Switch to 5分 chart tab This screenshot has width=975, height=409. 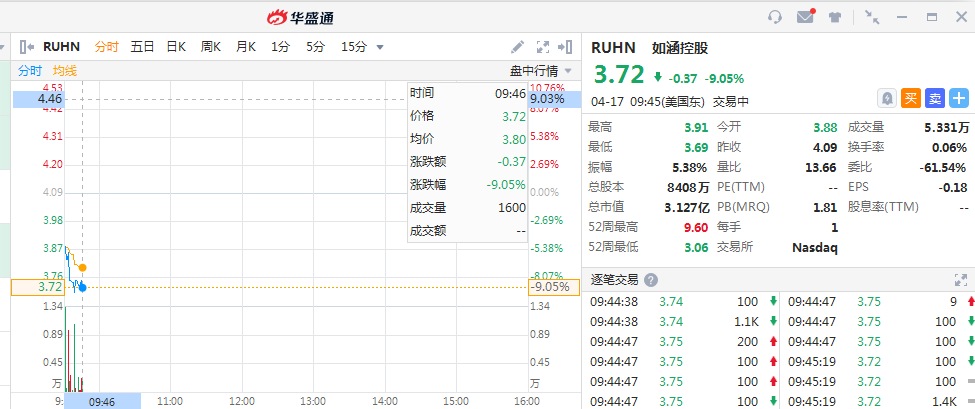coord(315,47)
